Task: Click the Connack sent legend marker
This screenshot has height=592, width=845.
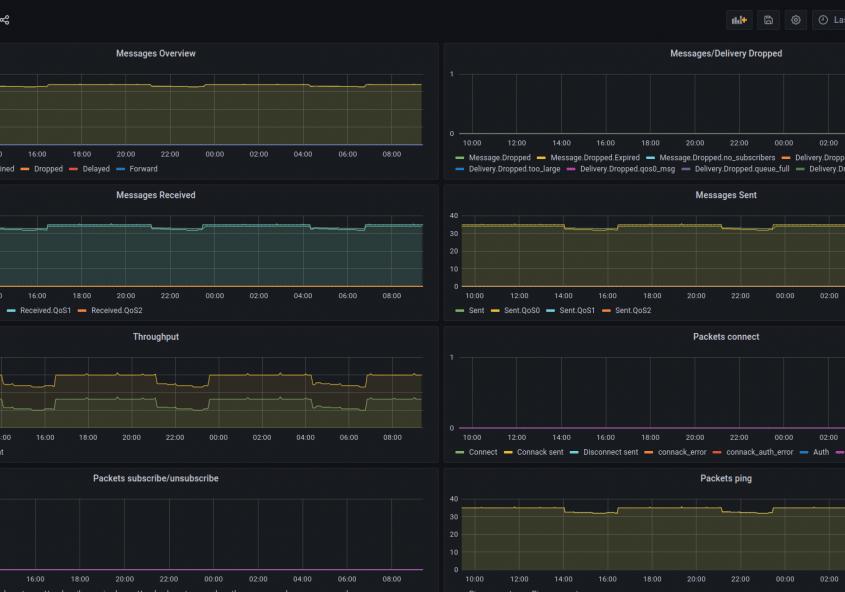Action: click(x=507, y=451)
